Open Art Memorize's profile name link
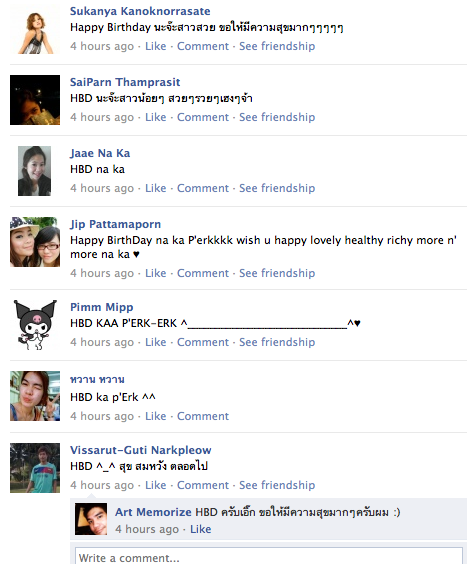 pos(153,512)
